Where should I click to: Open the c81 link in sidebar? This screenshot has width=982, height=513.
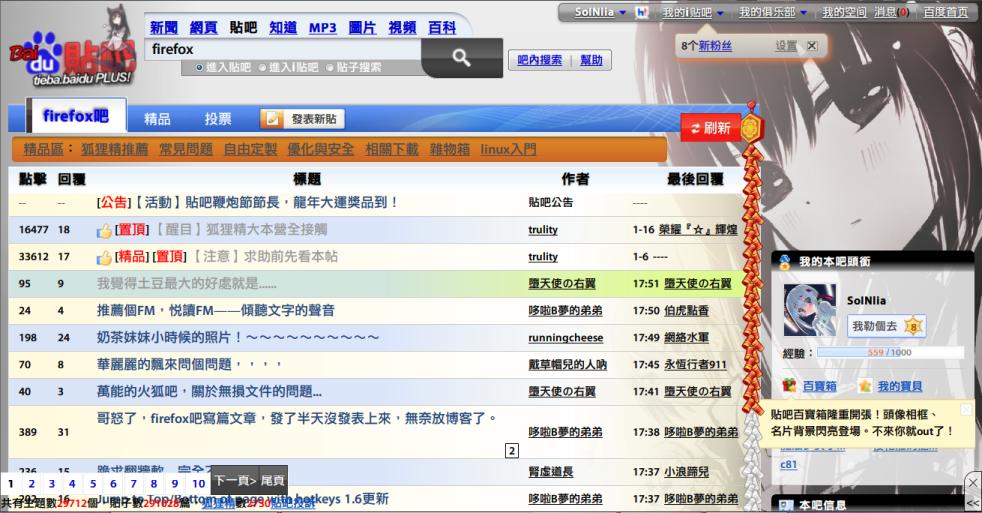788,465
